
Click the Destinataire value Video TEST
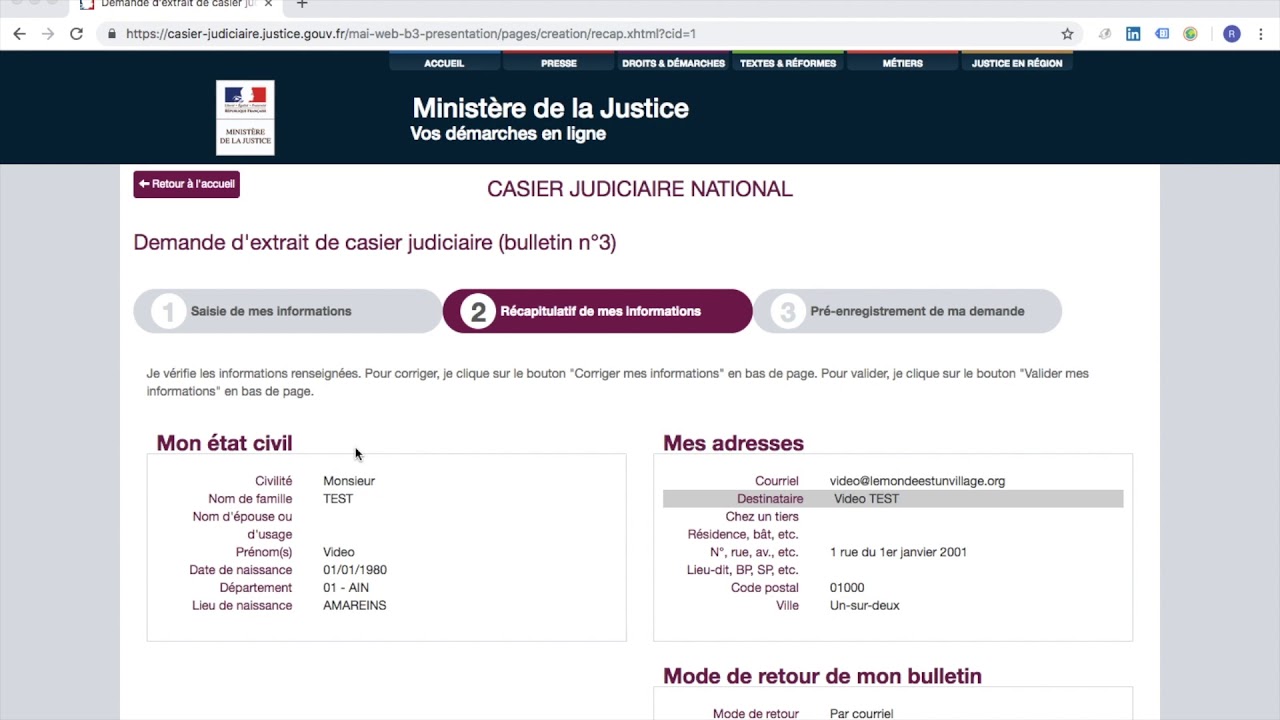click(866, 499)
